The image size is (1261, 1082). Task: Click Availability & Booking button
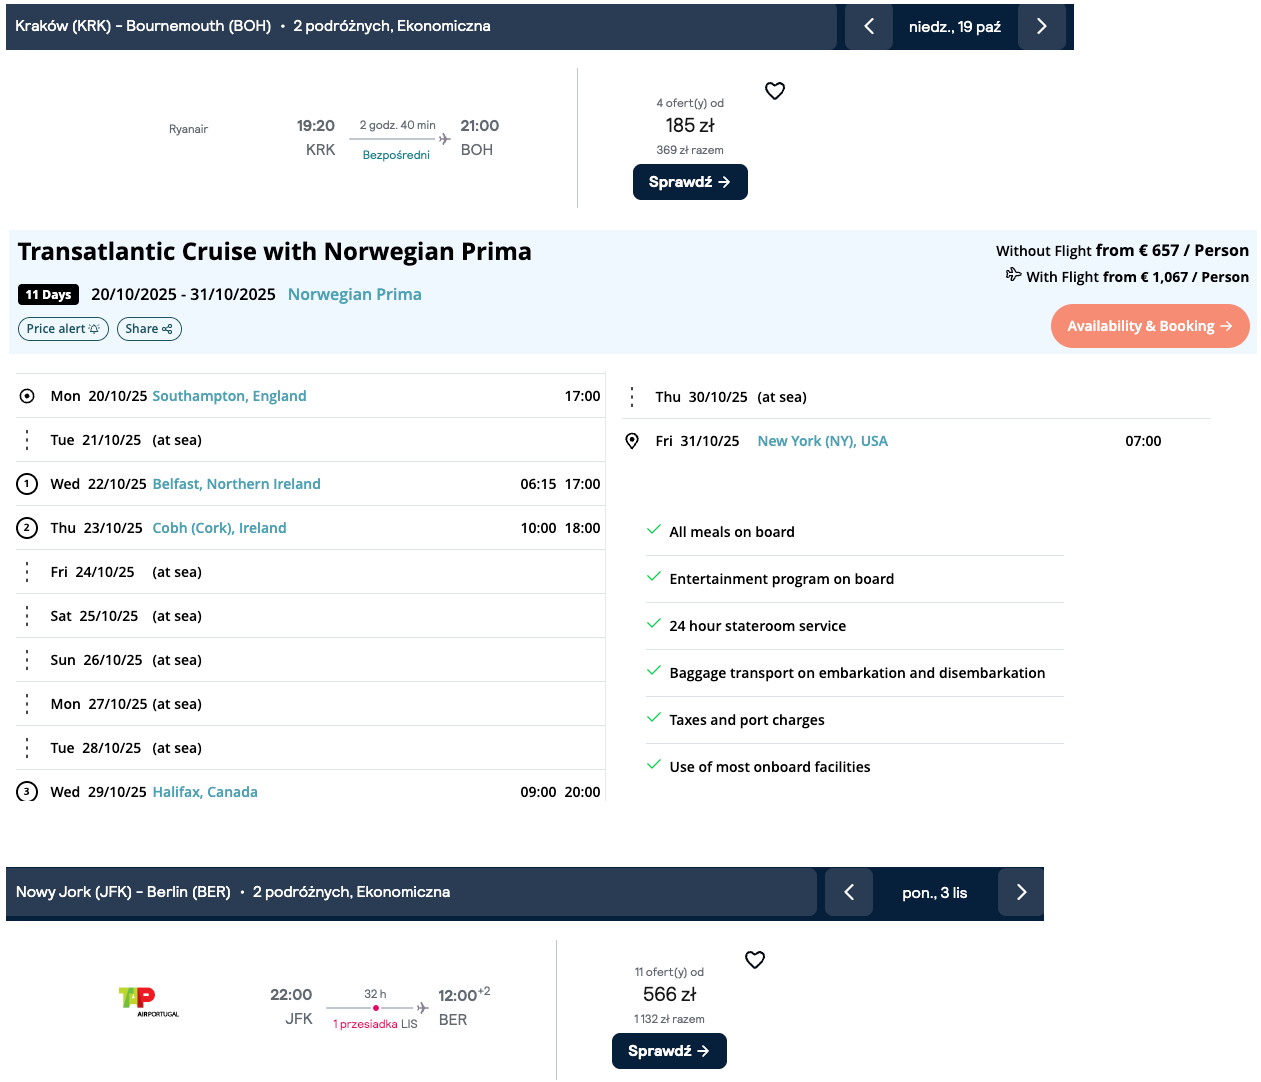[x=1150, y=326]
